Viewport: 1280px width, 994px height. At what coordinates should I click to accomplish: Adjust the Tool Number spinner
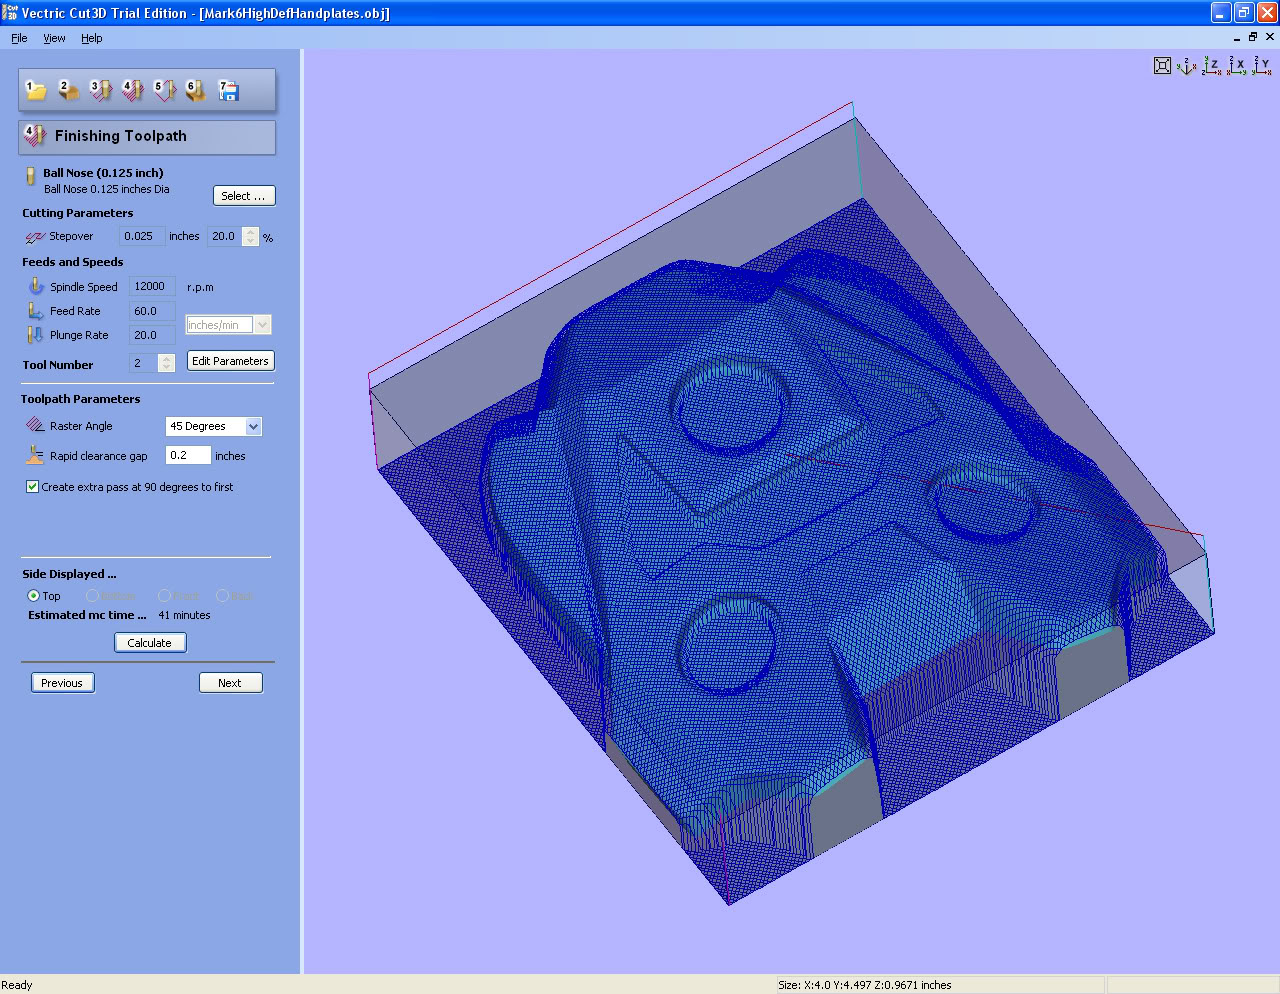pos(167,363)
